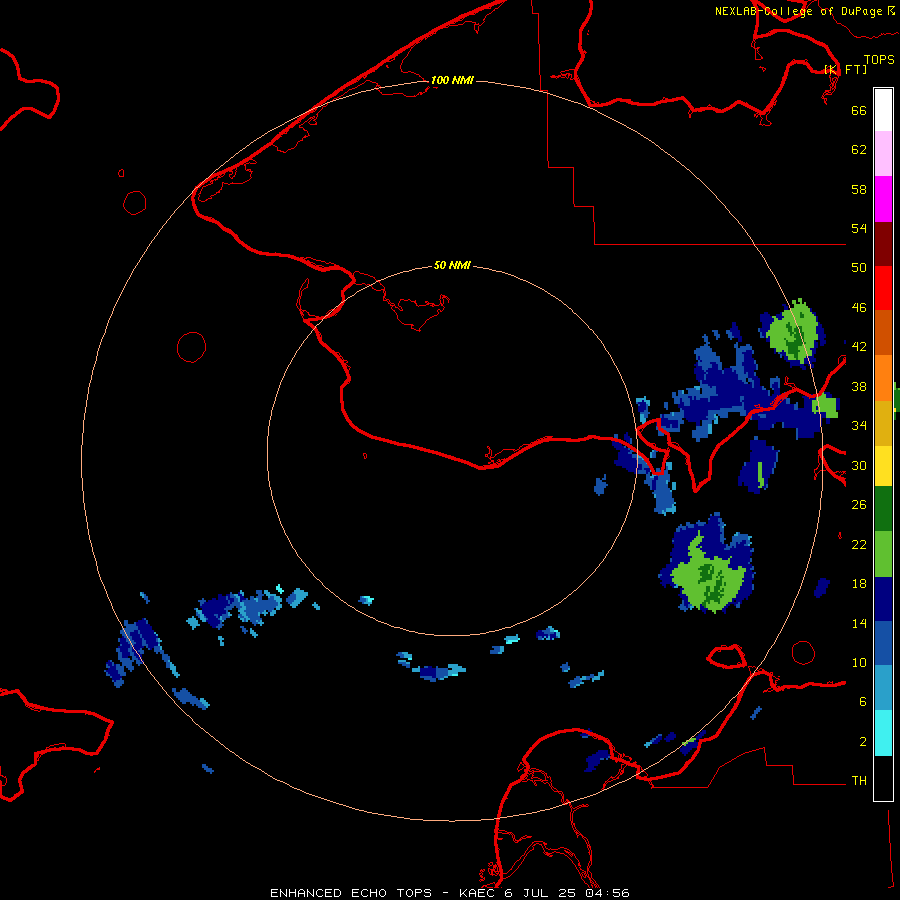Click the gold legend swatch

(x=883, y=422)
